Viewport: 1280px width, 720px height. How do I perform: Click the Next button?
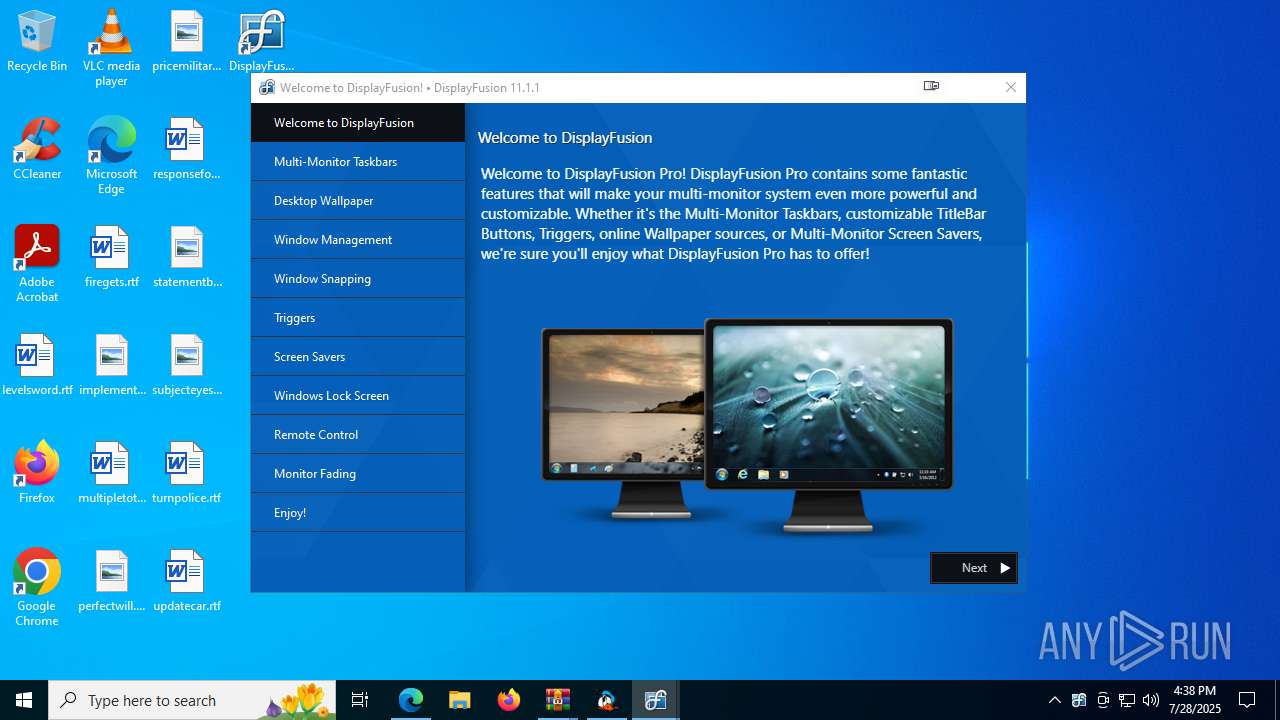point(974,568)
